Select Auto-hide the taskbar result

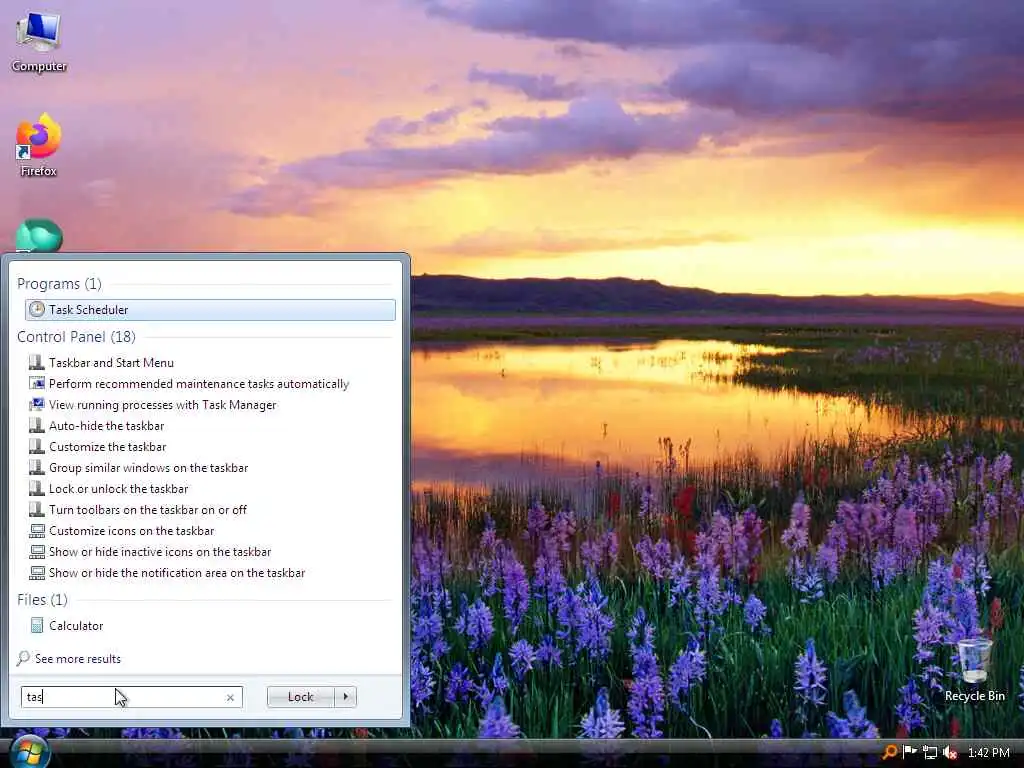pyautogui.click(x=106, y=425)
